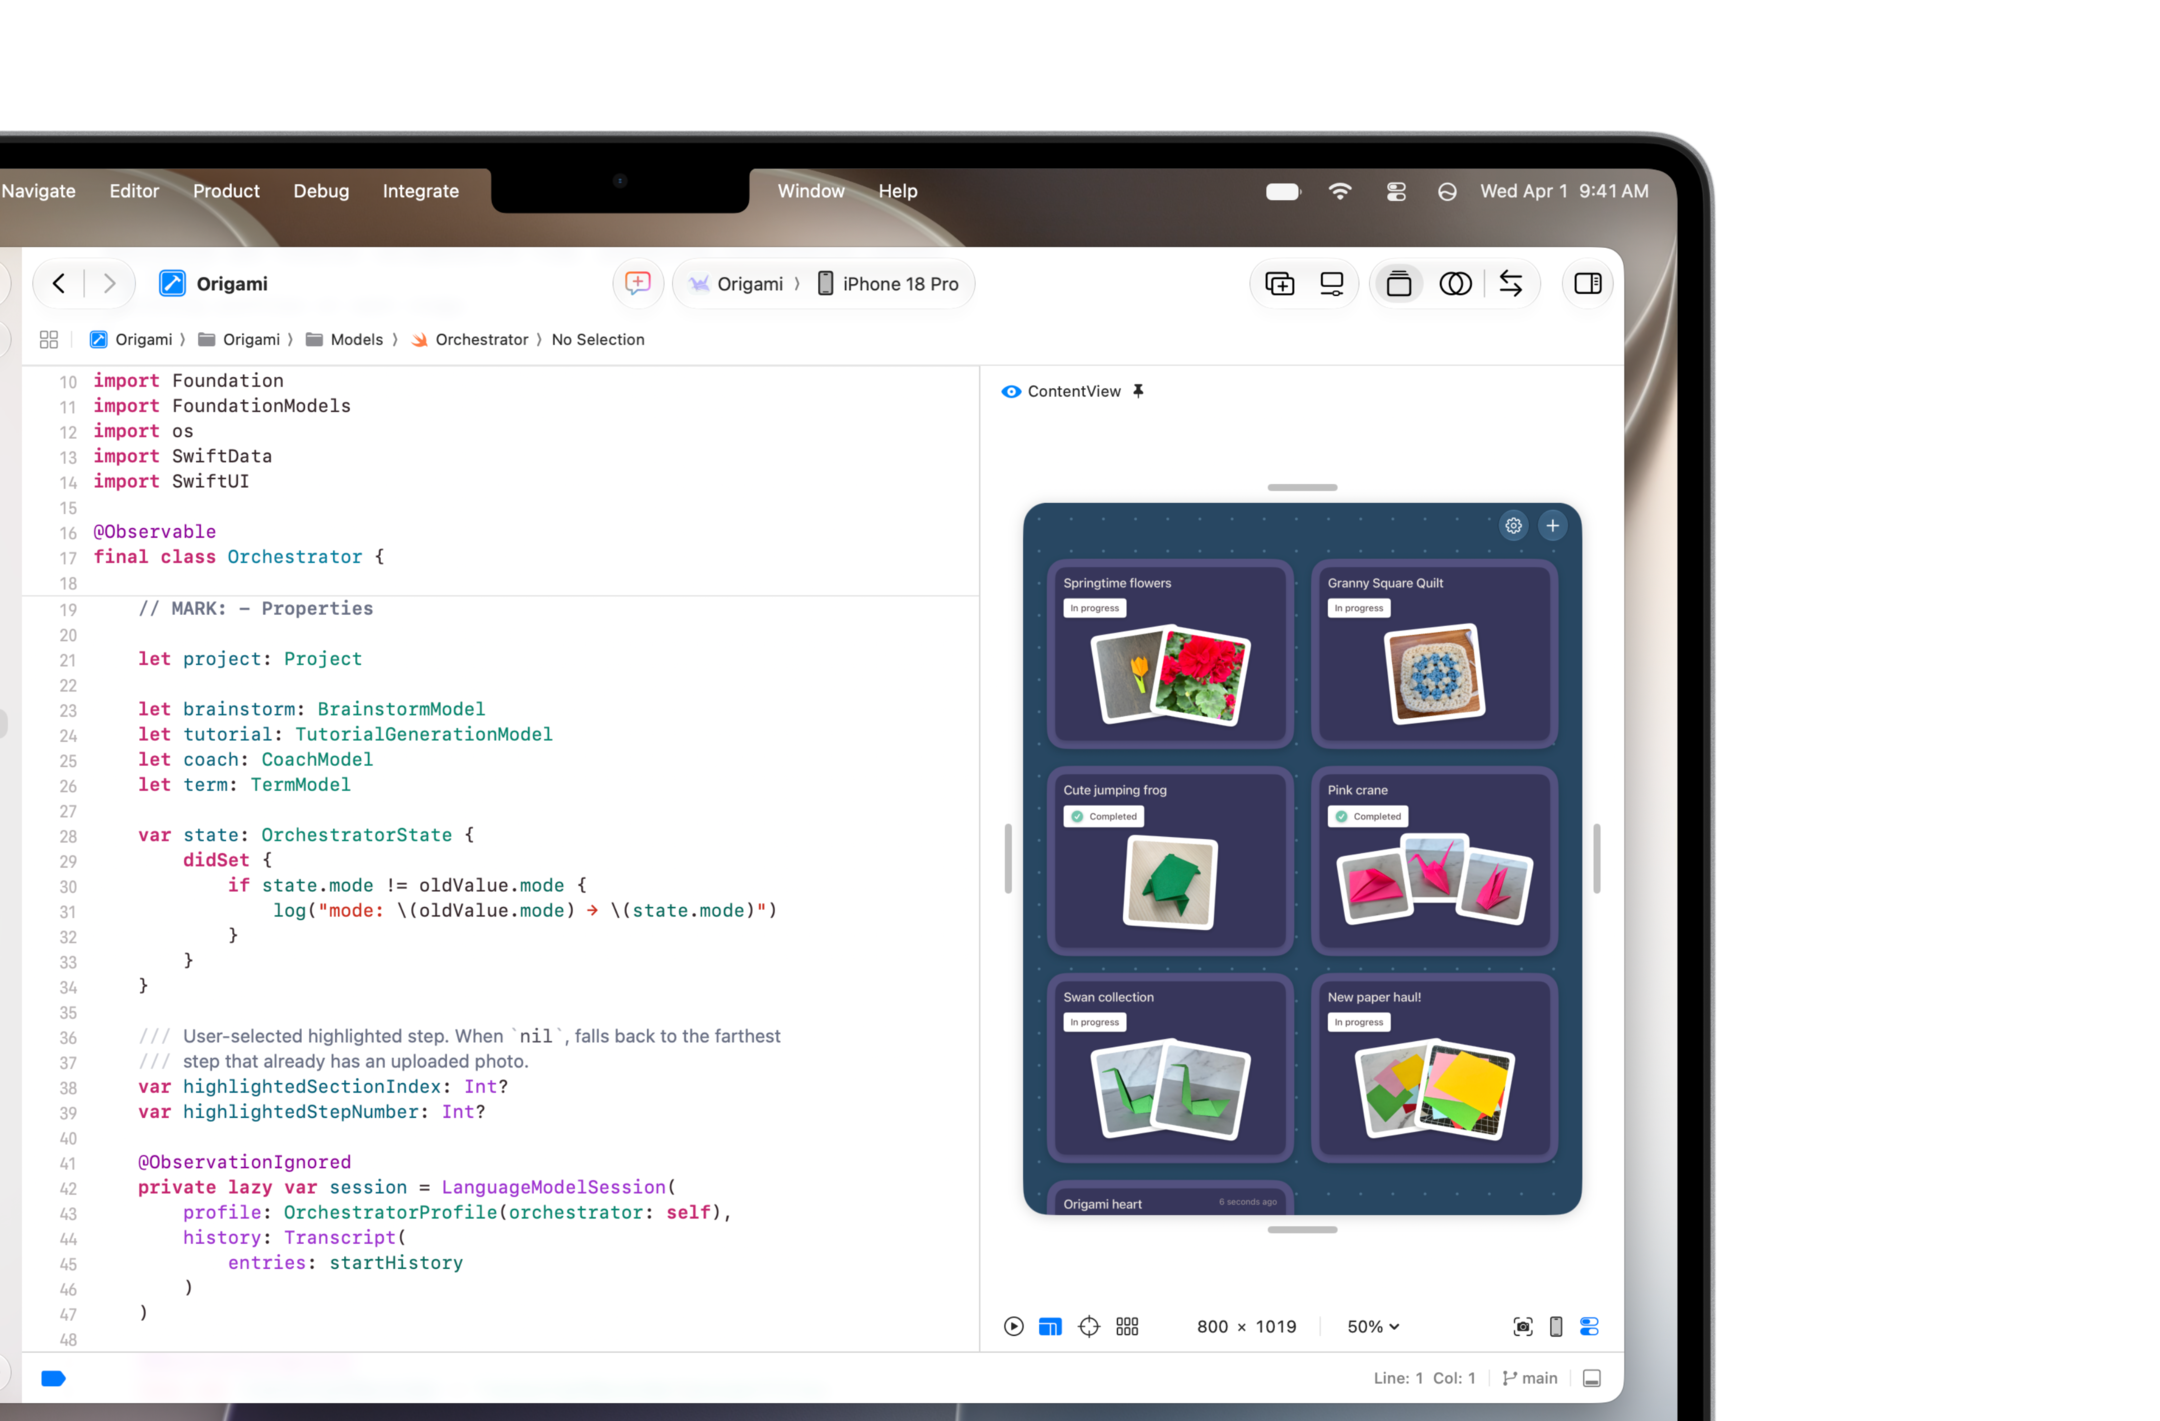This screenshot has width=2160, height=1421.
Task: Click the display monitor icon in the toolbar
Action: click(1332, 284)
